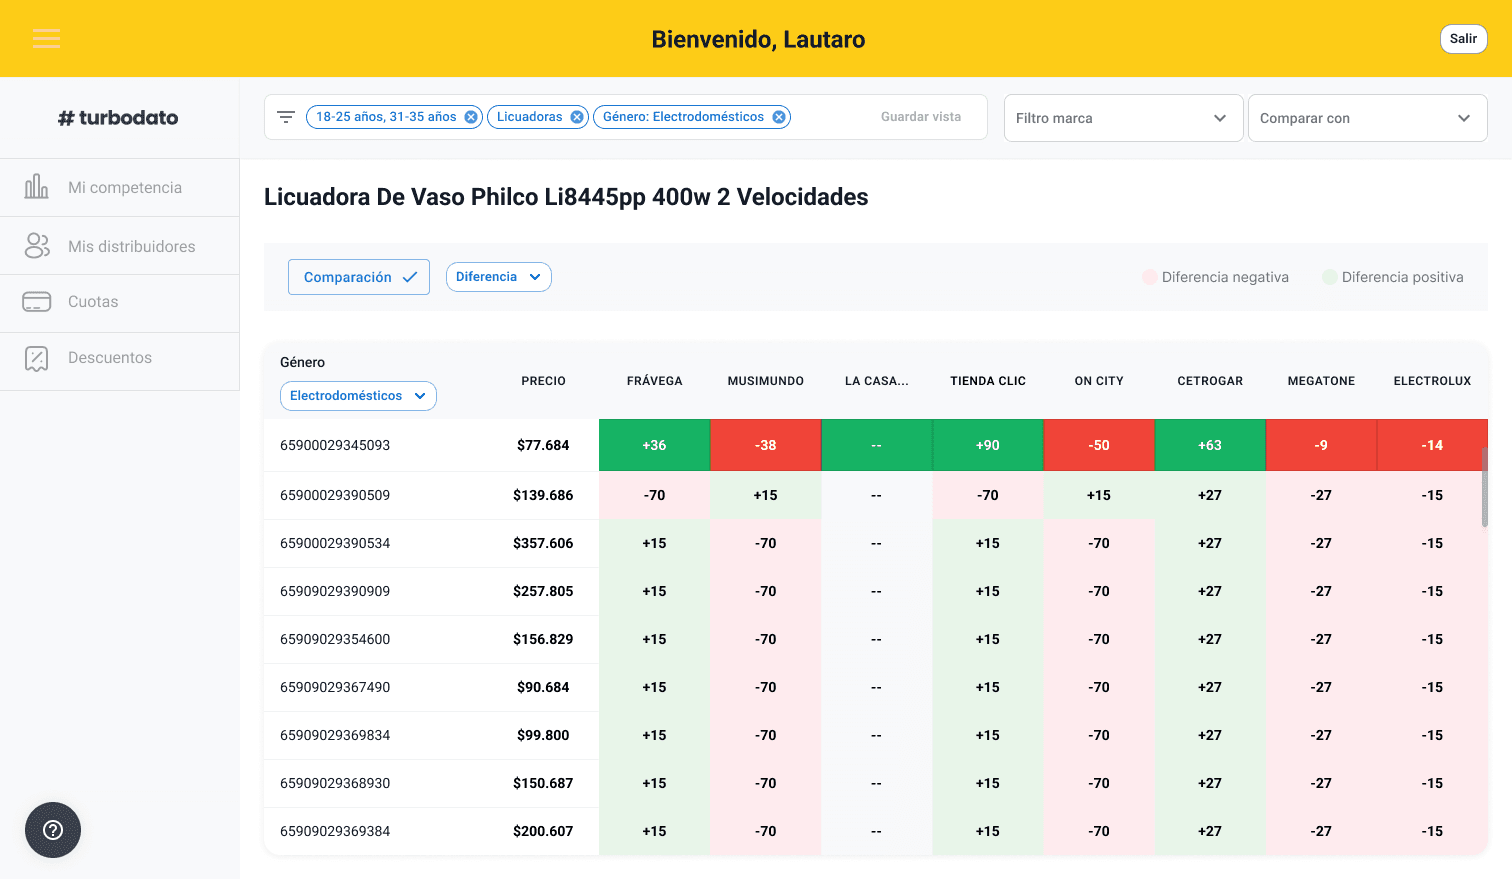Click the TIENDA CLIC column header
The height and width of the screenshot is (879, 1512).
point(988,381)
